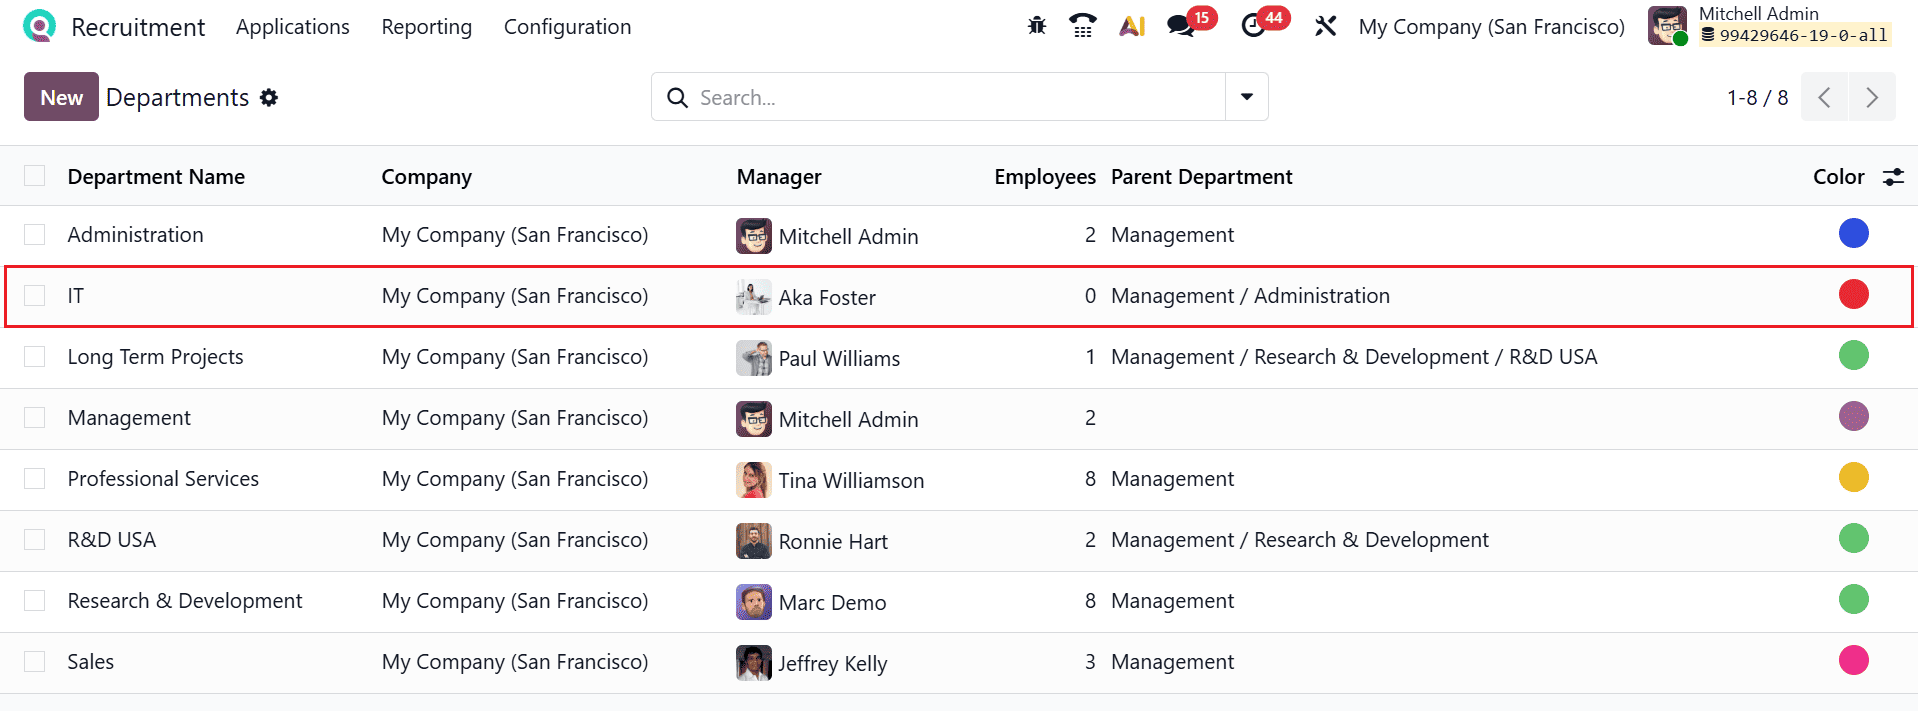The height and width of the screenshot is (711, 1918).
Task: Click the debug bug icon
Action: (x=1037, y=26)
